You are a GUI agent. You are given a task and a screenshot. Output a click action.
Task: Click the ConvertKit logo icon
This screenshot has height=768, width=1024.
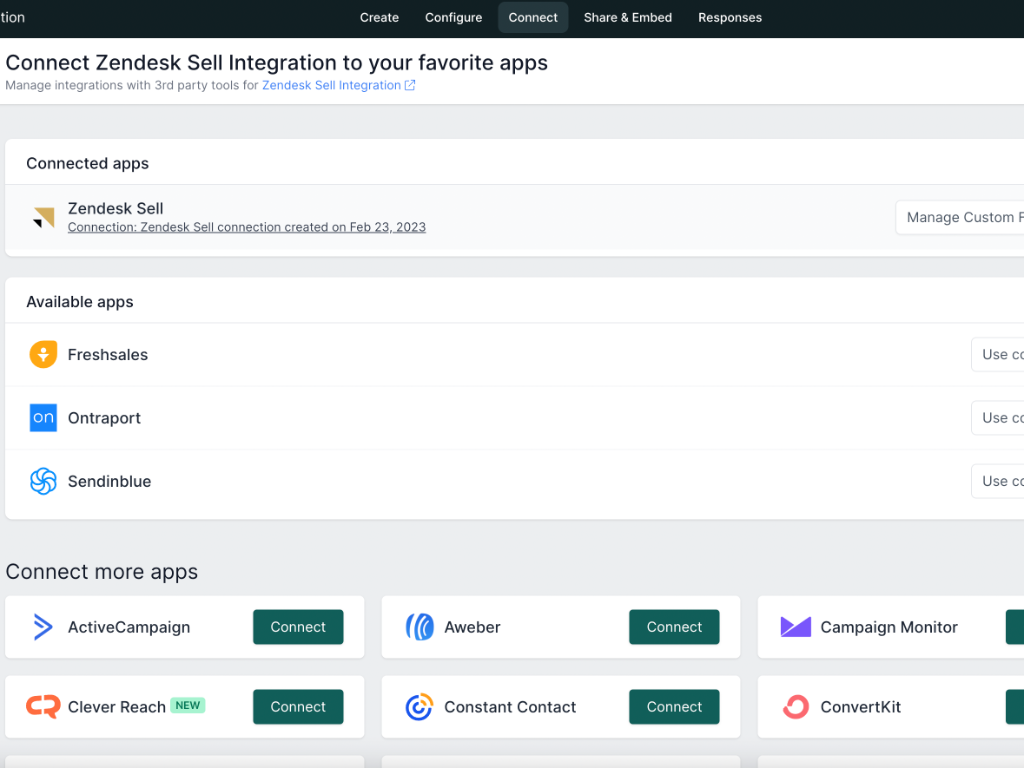(x=795, y=707)
